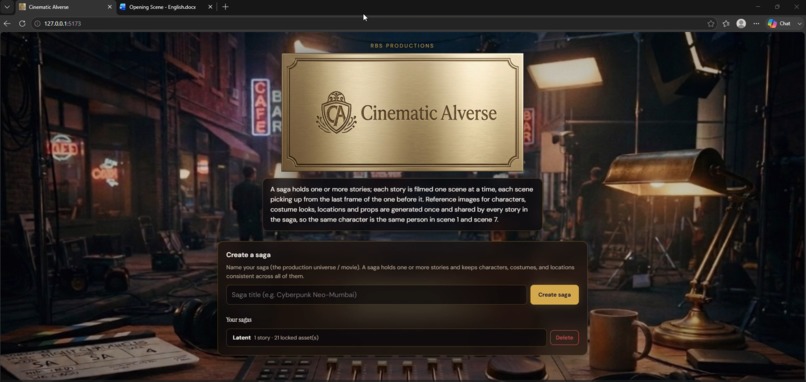Open the browser profile avatar
This screenshot has width=806, height=382.
point(741,24)
